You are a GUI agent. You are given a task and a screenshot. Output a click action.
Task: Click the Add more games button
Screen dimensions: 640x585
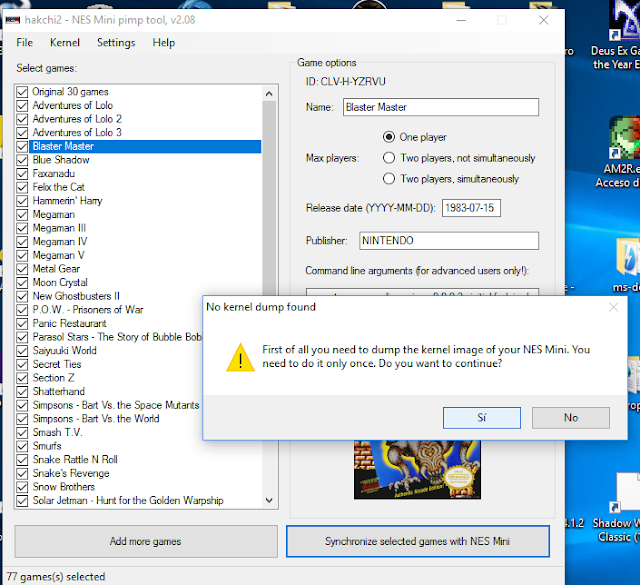[x=146, y=541]
